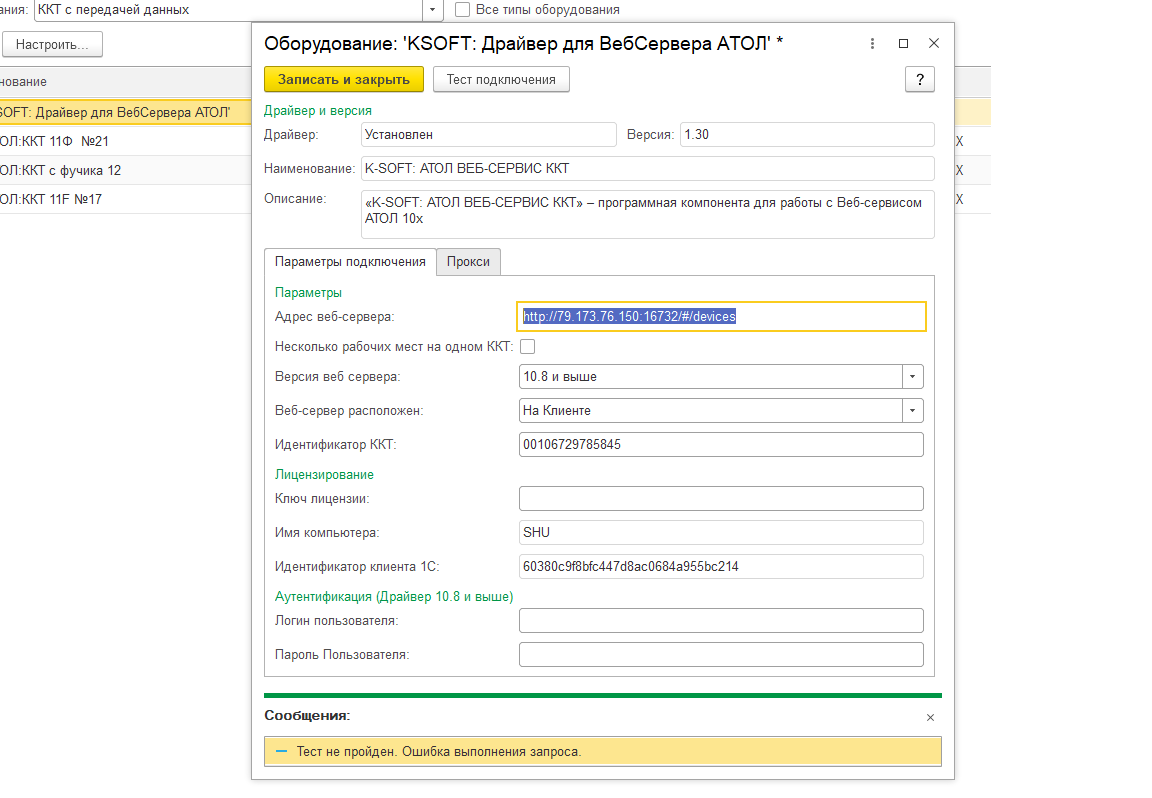
Task: Toggle Все типы оборудования checkbox
Action: pos(463,10)
